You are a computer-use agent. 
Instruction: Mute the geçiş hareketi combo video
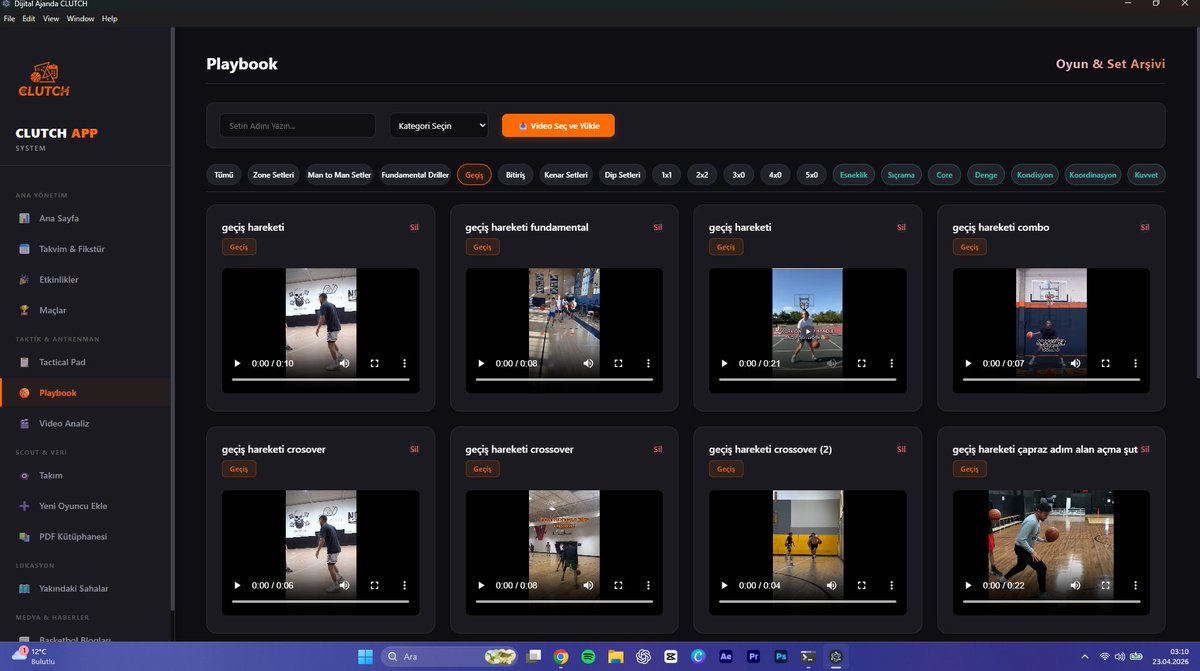1075,364
